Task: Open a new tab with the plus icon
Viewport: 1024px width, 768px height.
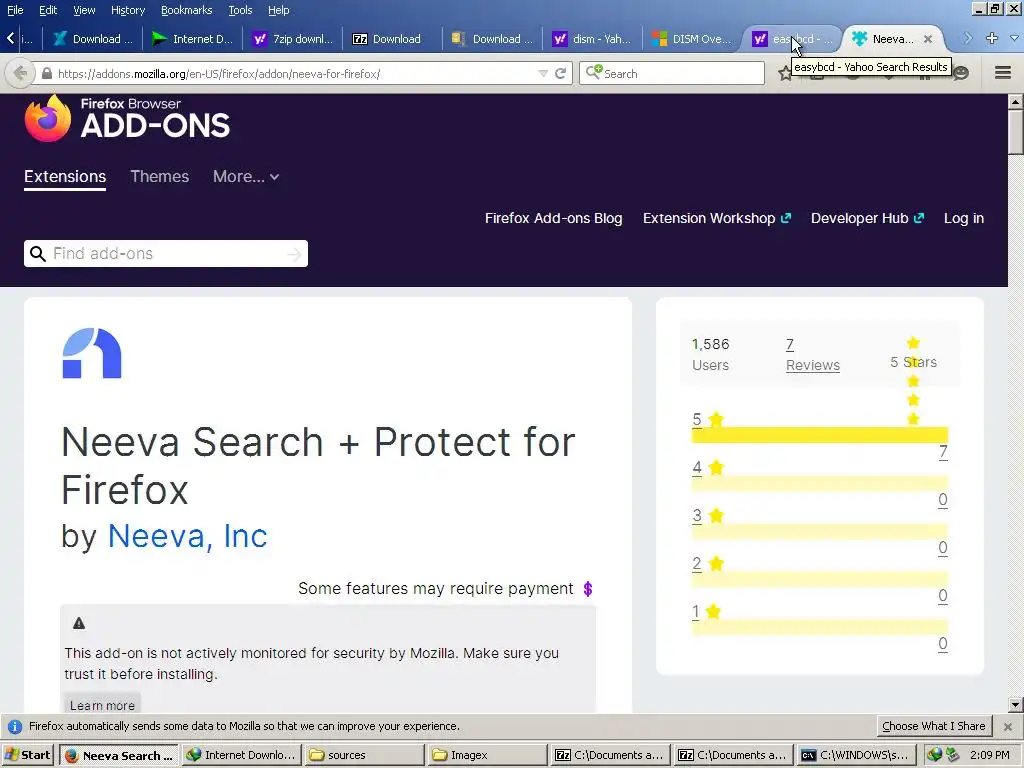Action: click(991, 39)
